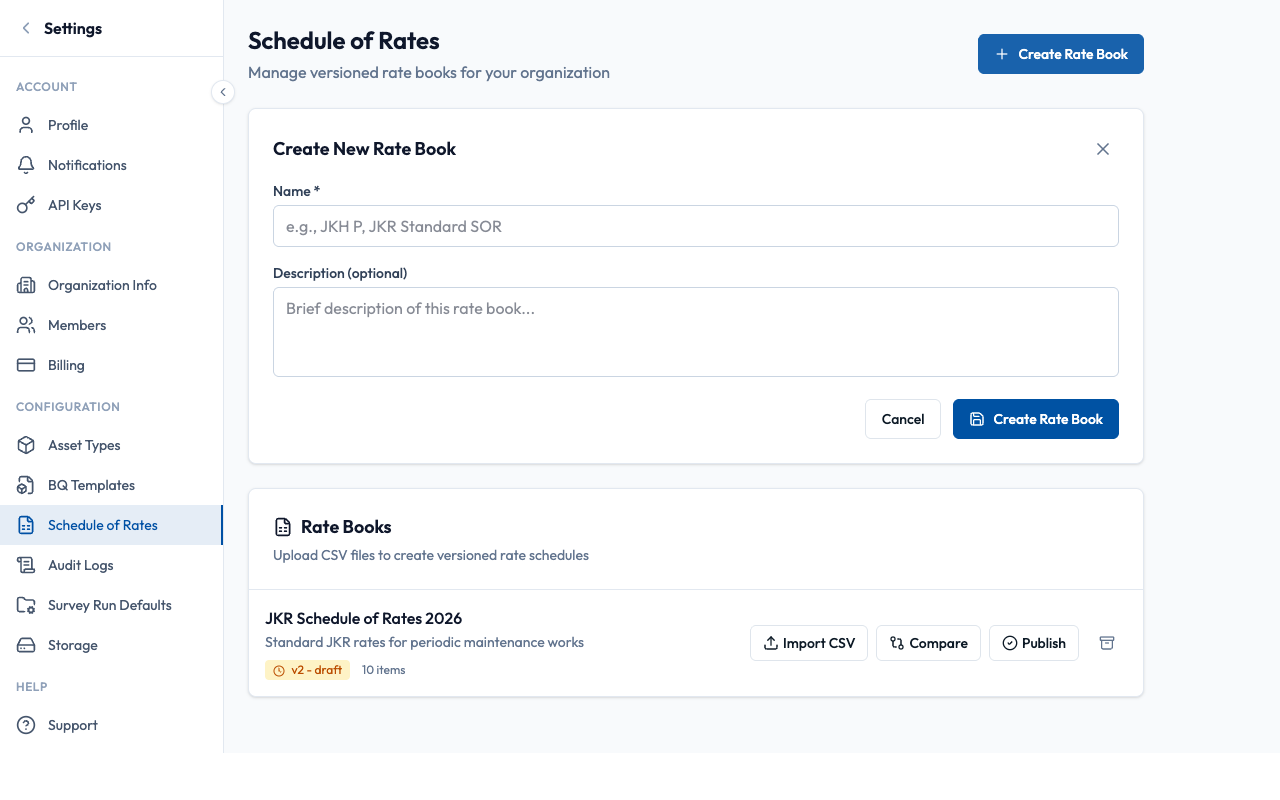The height and width of the screenshot is (800, 1280).
Task: Click the Survey Run Defaults icon
Action: (27, 605)
